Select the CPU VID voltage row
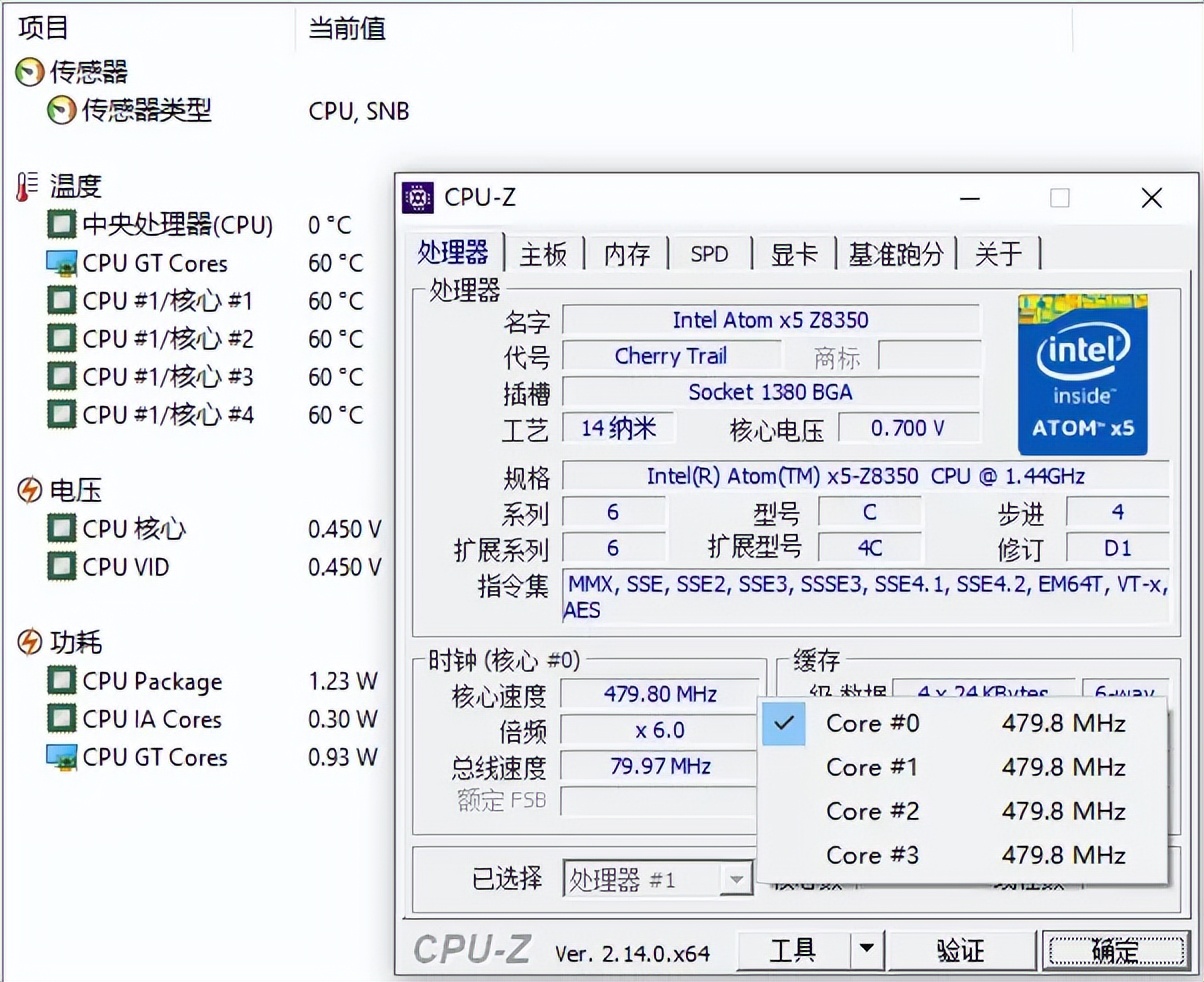The width and height of the screenshot is (1204, 982). pos(126,568)
